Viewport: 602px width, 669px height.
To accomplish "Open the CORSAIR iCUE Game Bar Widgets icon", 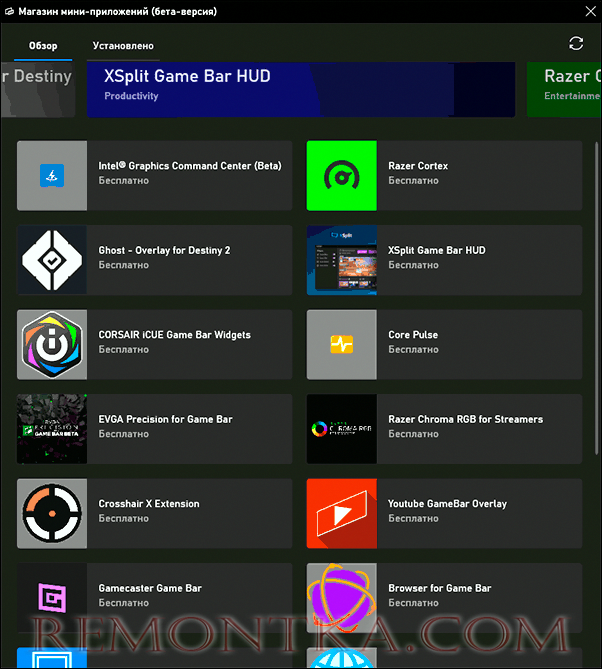I will coord(52,345).
